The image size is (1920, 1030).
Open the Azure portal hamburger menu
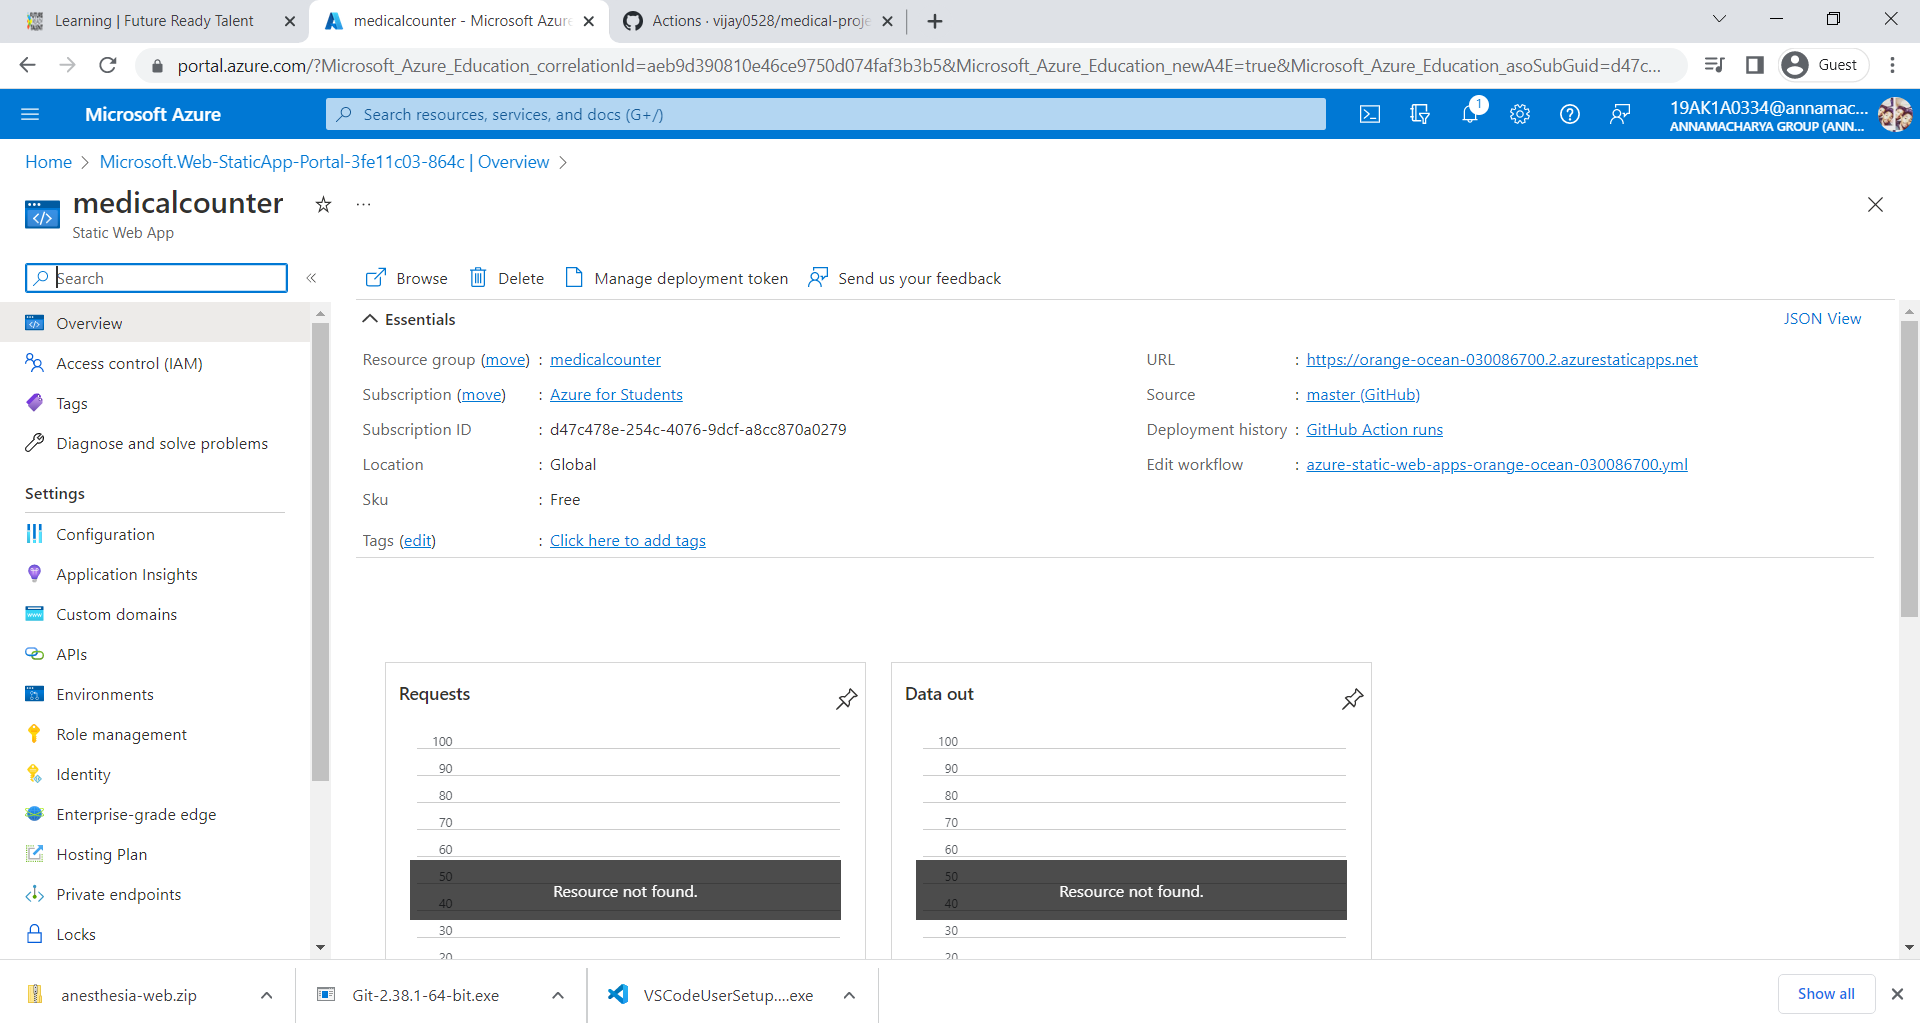(30, 114)
